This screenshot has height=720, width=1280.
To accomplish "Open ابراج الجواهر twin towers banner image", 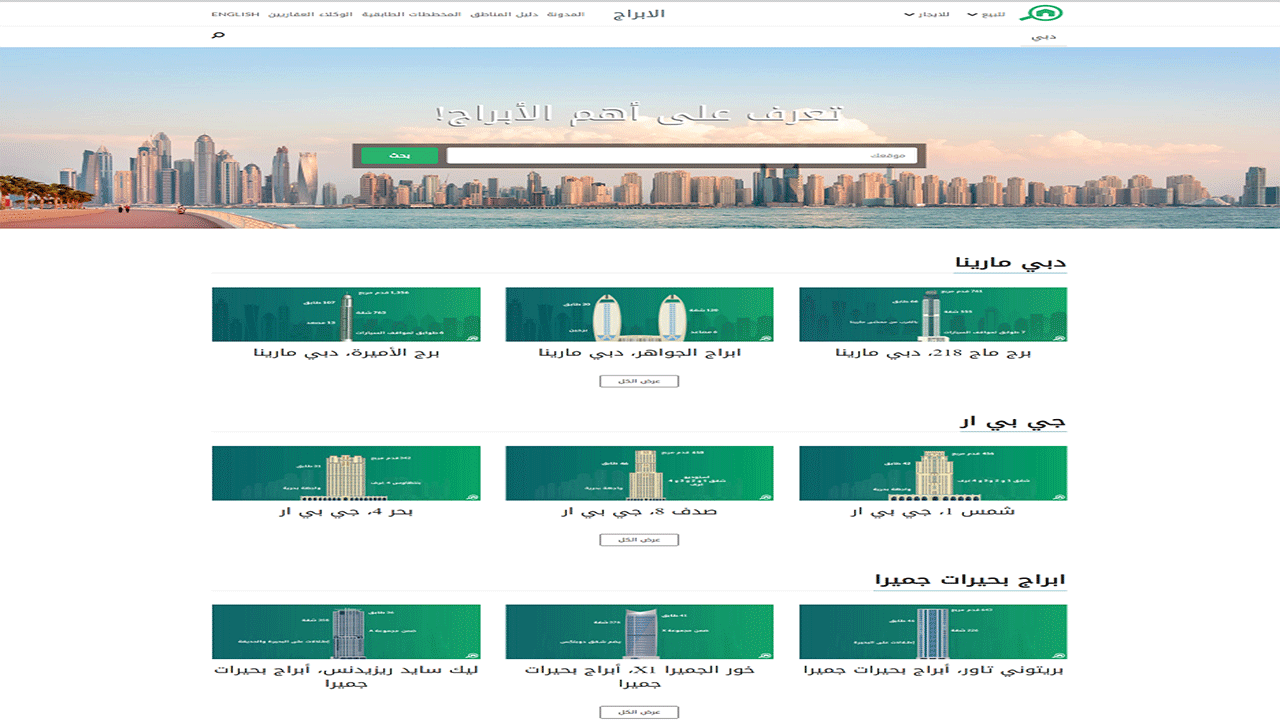I will click(639, 315).
